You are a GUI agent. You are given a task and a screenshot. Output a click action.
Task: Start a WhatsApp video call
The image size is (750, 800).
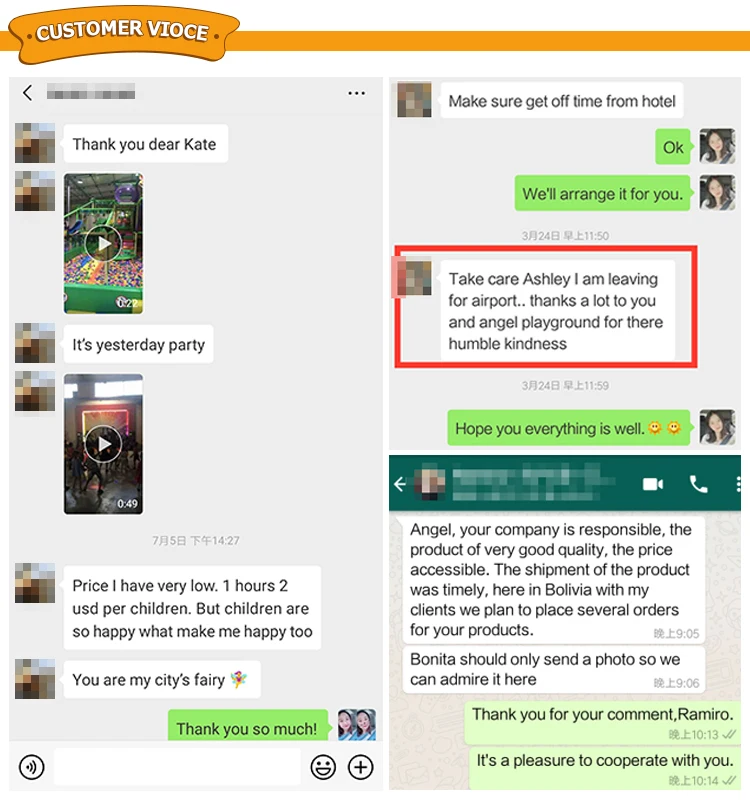(653, 484)
